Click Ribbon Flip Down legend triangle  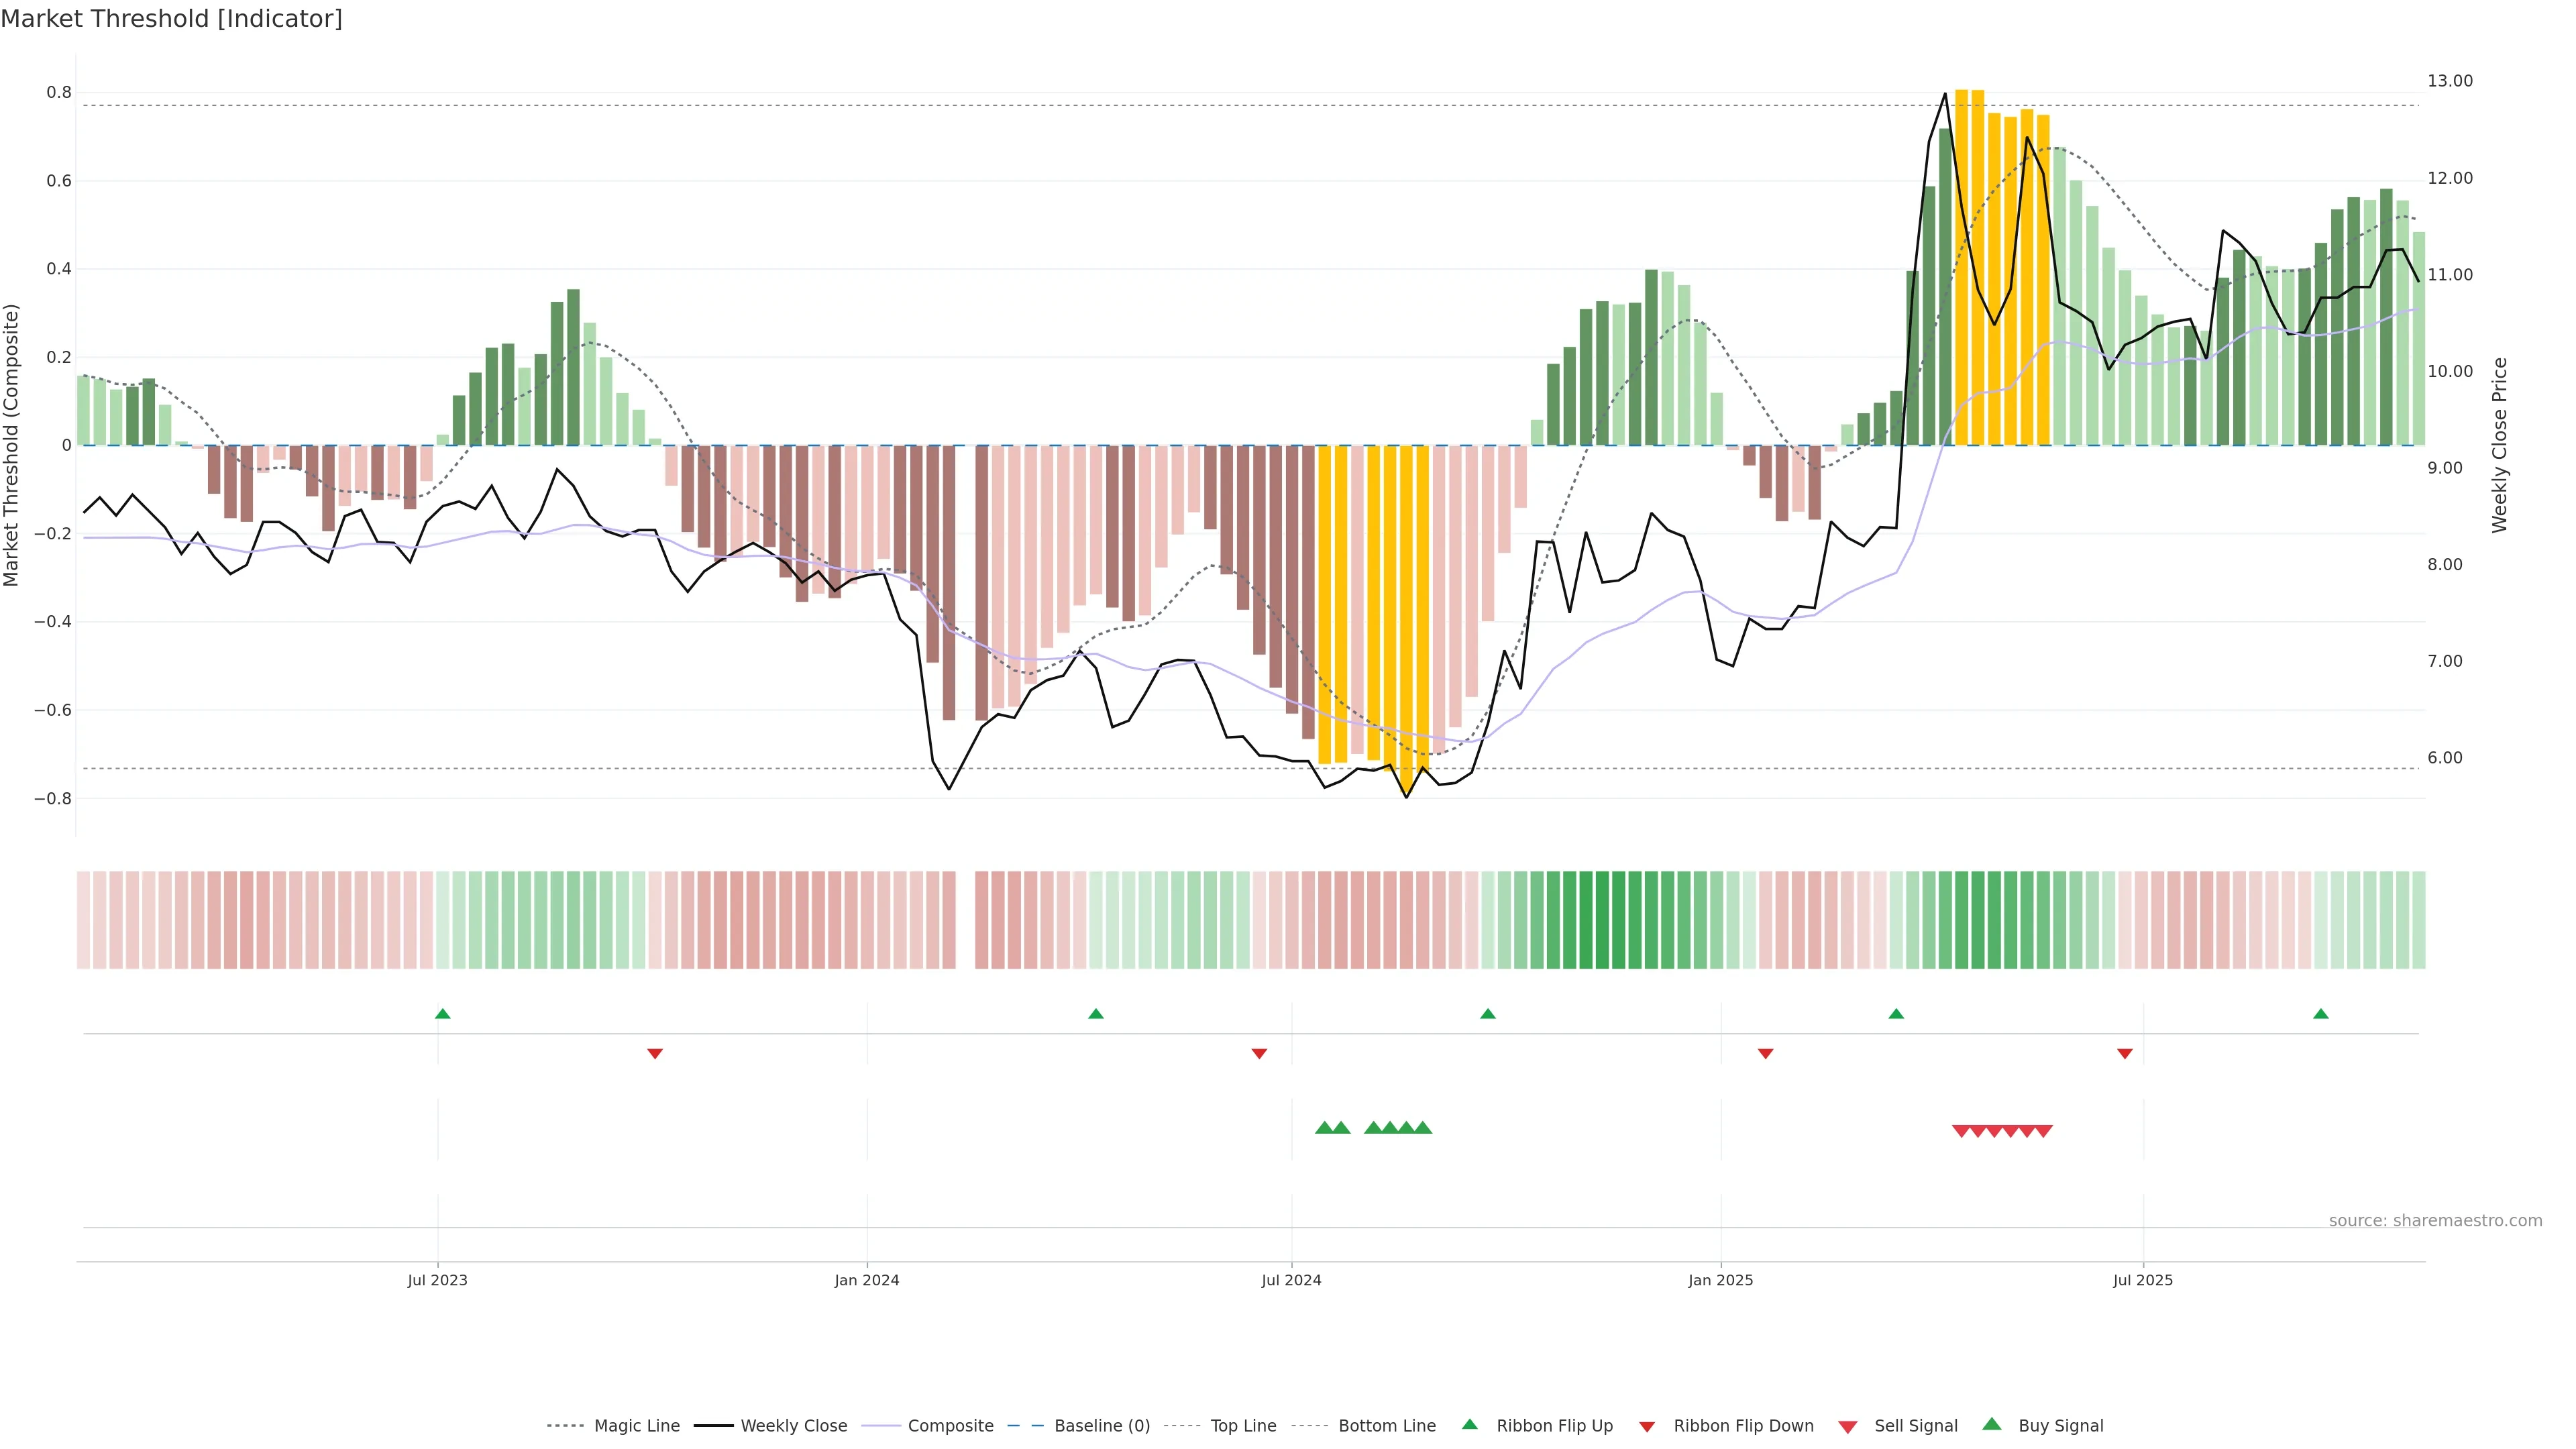1647,1427
